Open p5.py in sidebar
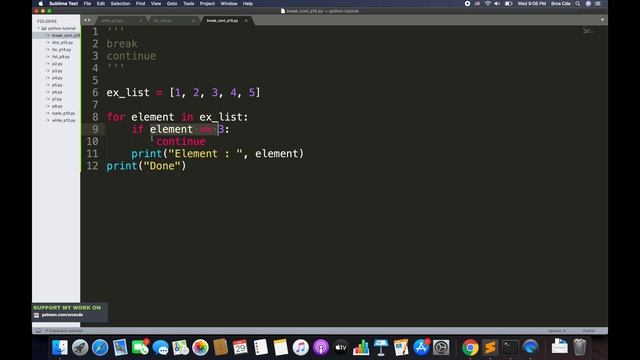Screen dimensions: 640x360 [x=57, y=85]
